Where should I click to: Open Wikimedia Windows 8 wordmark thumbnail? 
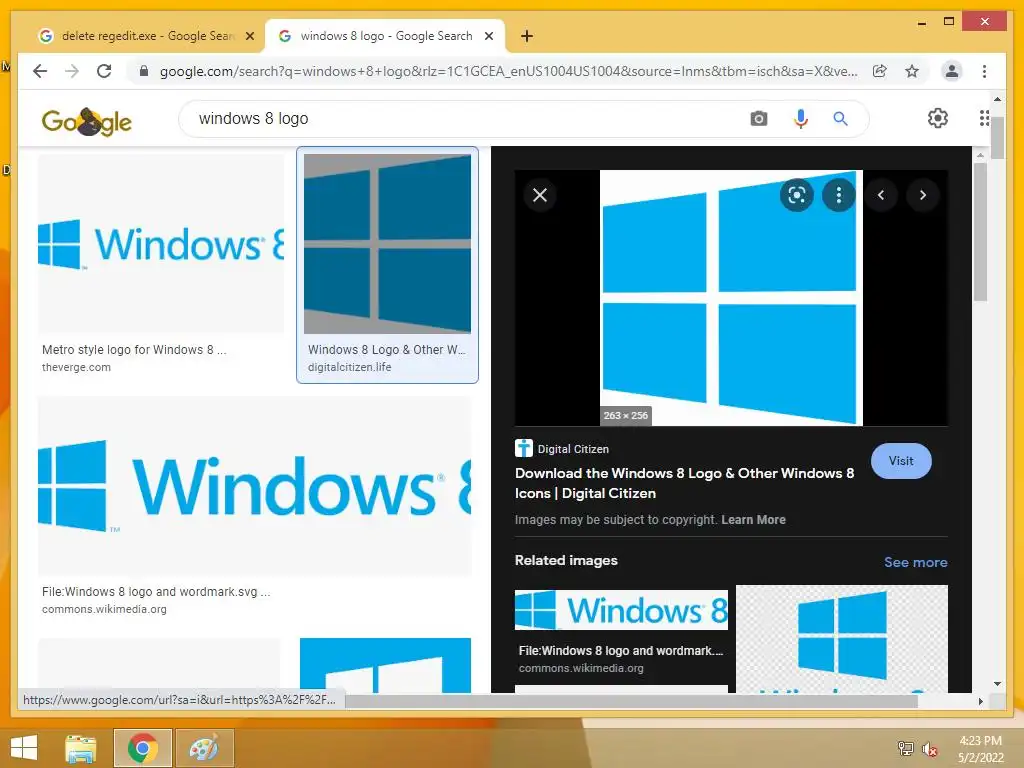(255, 487)
